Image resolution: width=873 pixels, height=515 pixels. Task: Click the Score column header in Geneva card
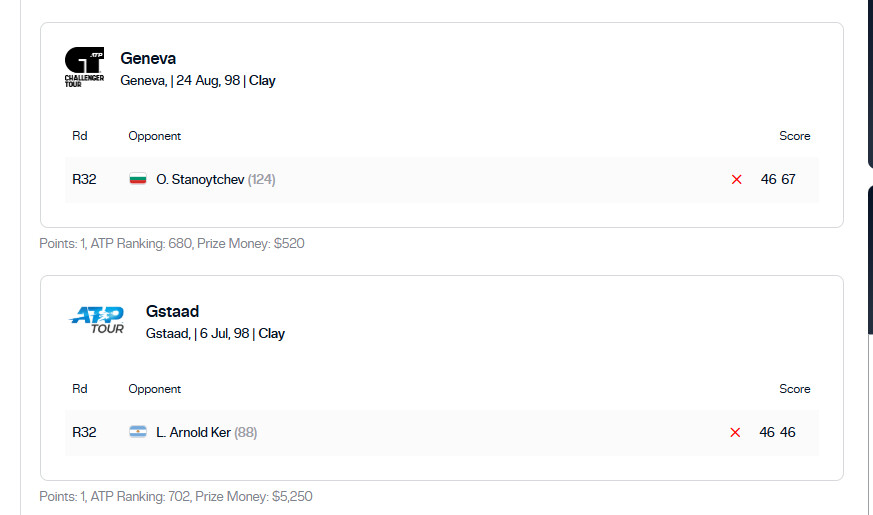click(794, 136)
